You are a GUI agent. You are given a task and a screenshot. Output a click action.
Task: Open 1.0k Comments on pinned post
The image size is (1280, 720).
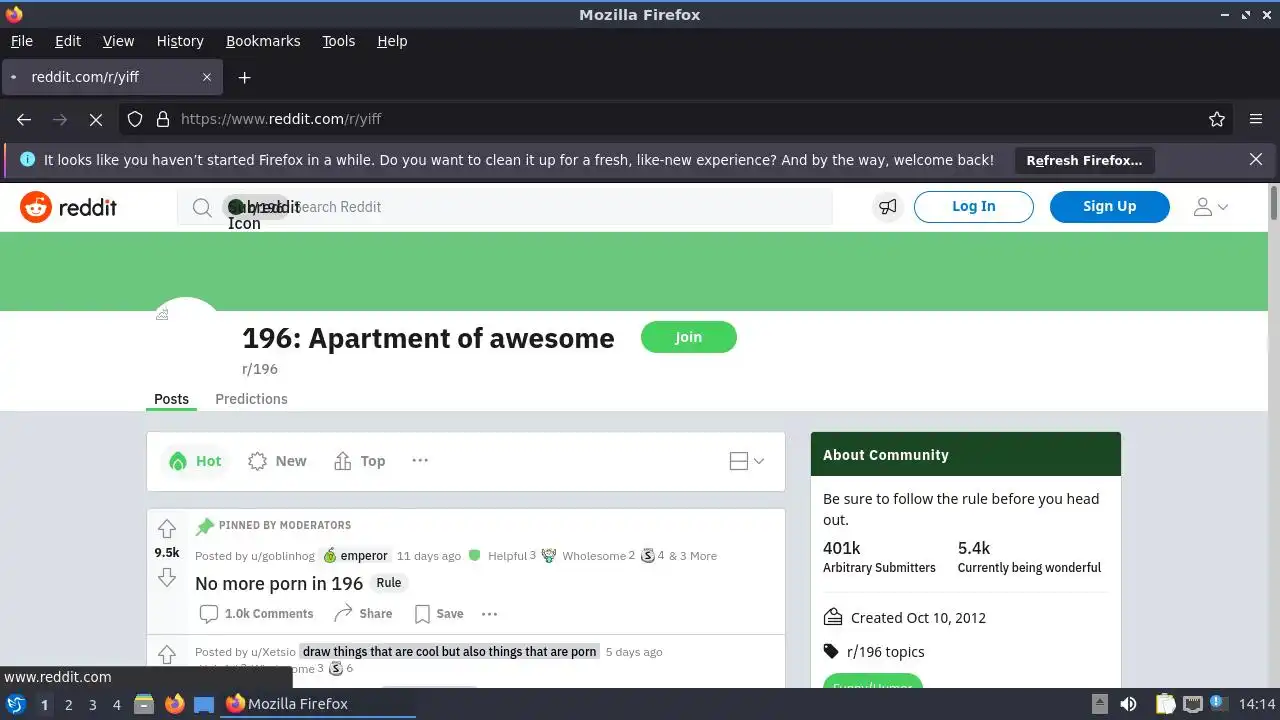[x=256, y=614]
